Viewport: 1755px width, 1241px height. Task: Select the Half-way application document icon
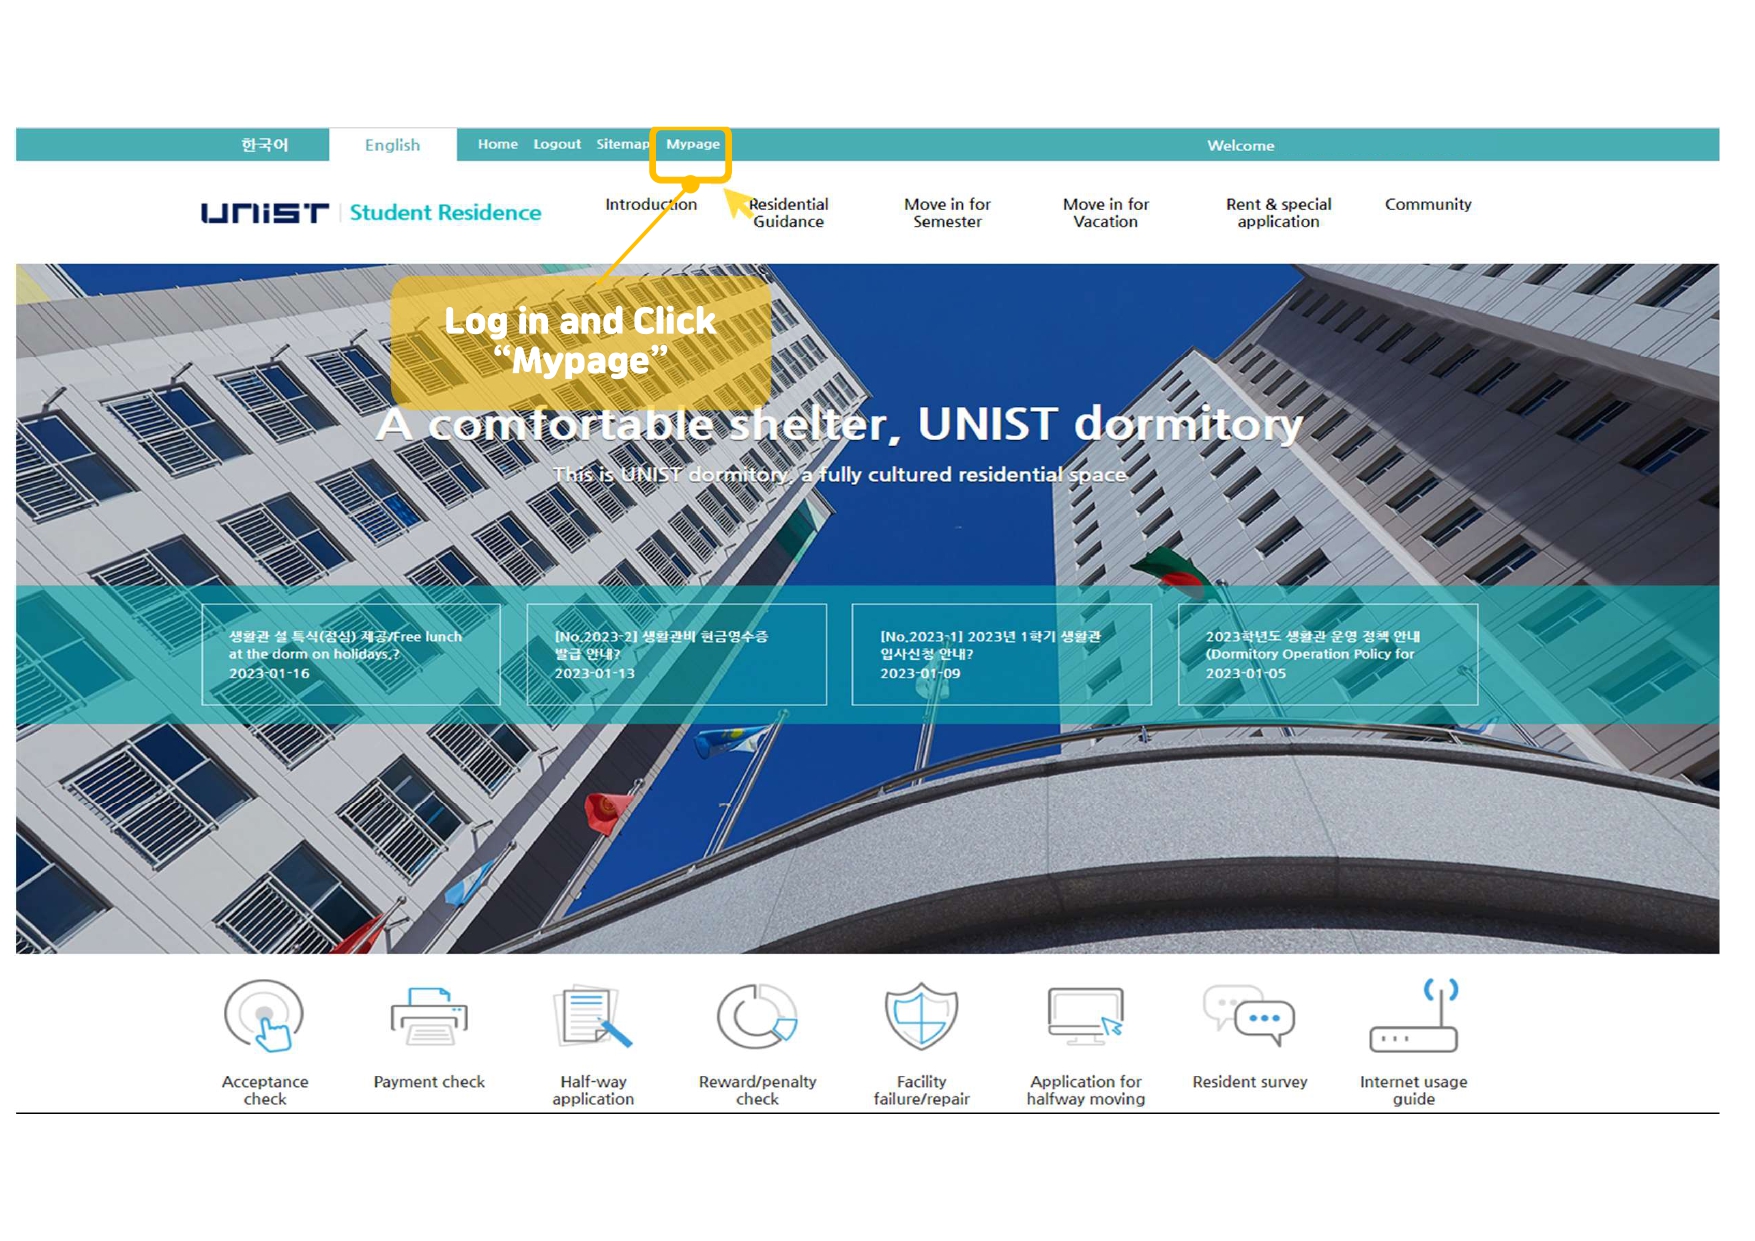[x=593, y=1016]
